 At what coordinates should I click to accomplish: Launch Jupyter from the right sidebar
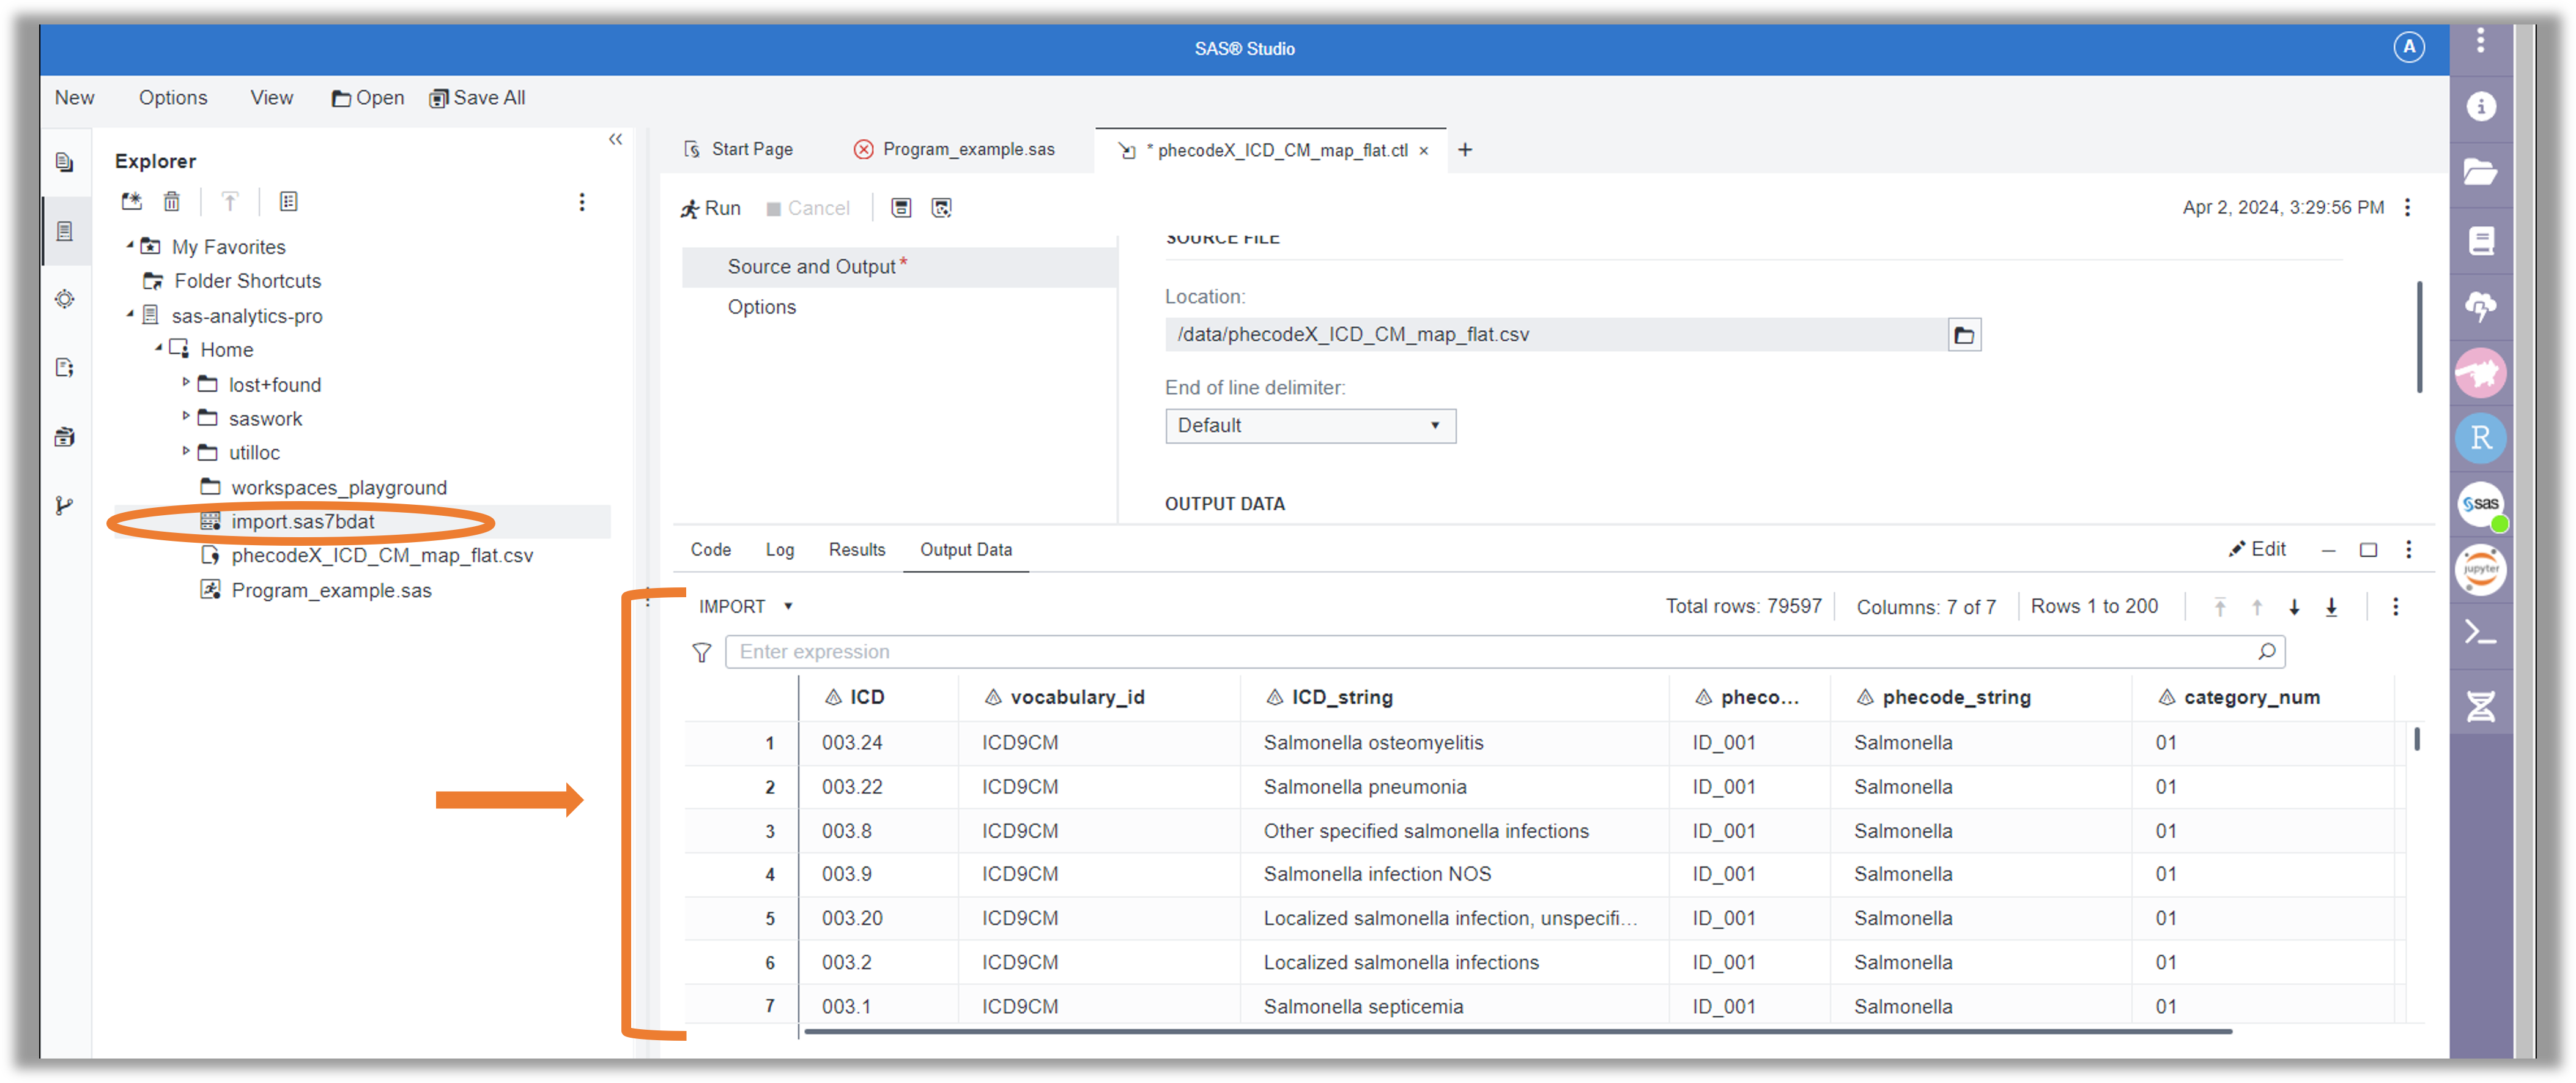tap(2481, 569)
